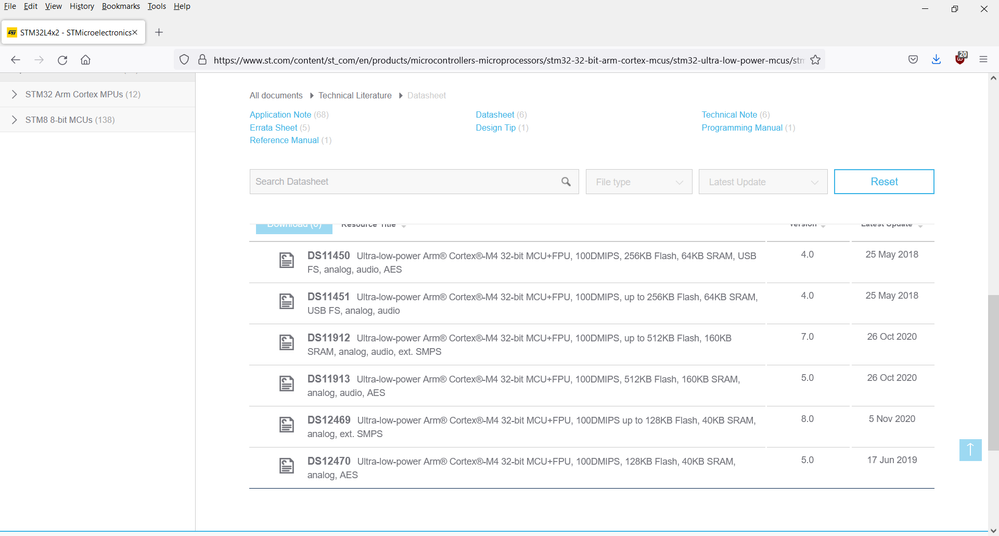This screenshot has height=536, width=999.
Task: Click version '8.0' of DS12469
Action: coord(807,419)
